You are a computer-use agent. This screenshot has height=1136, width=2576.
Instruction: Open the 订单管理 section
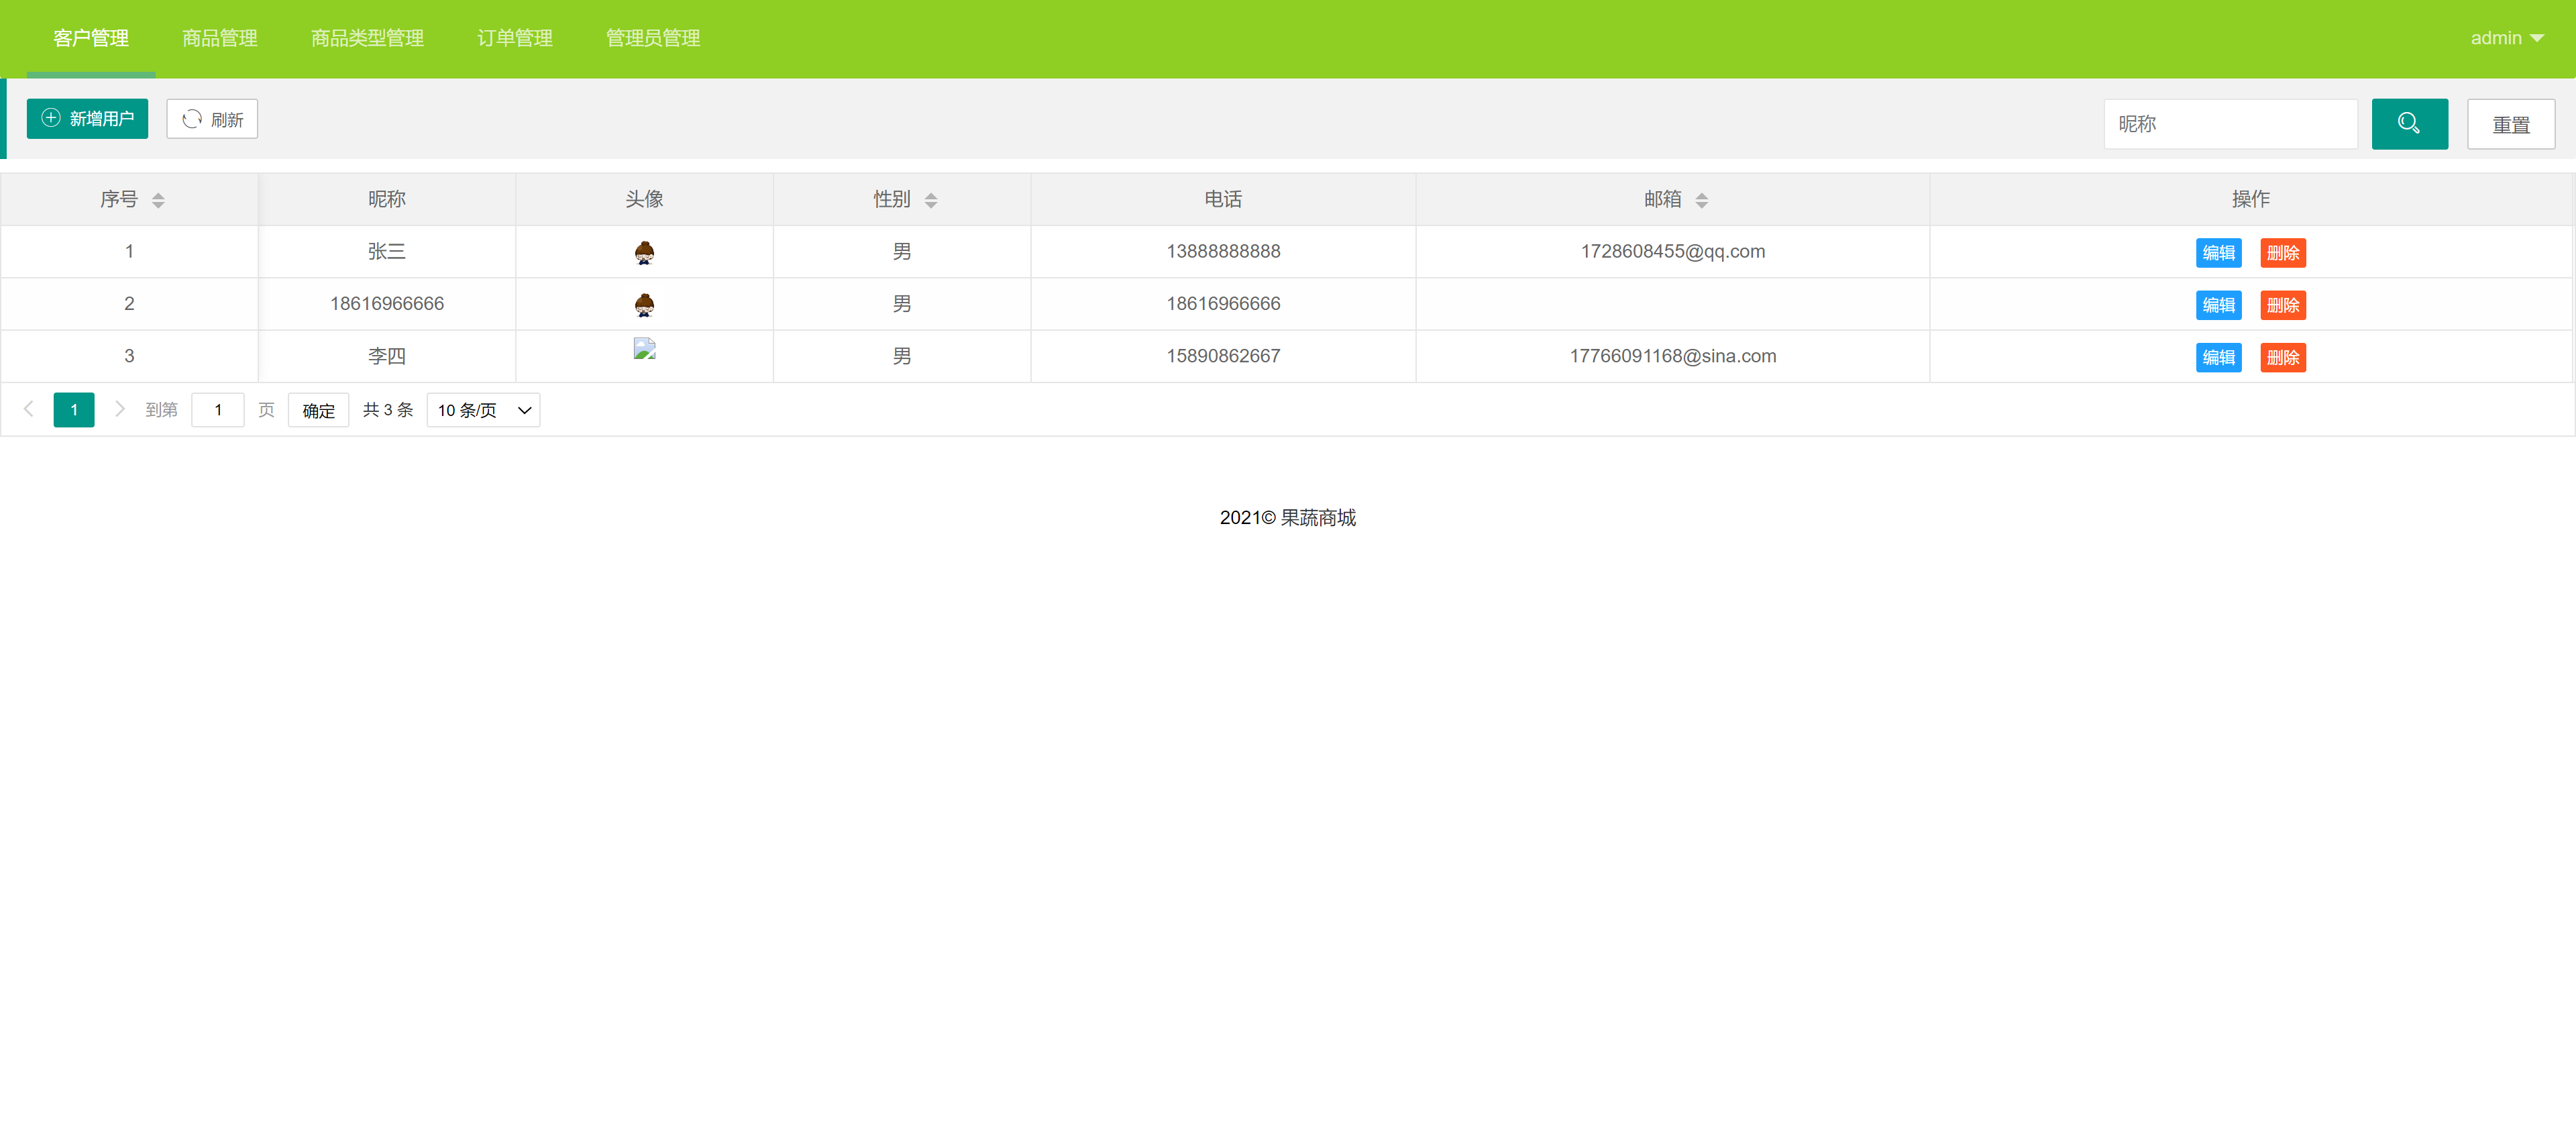point(514,38)
